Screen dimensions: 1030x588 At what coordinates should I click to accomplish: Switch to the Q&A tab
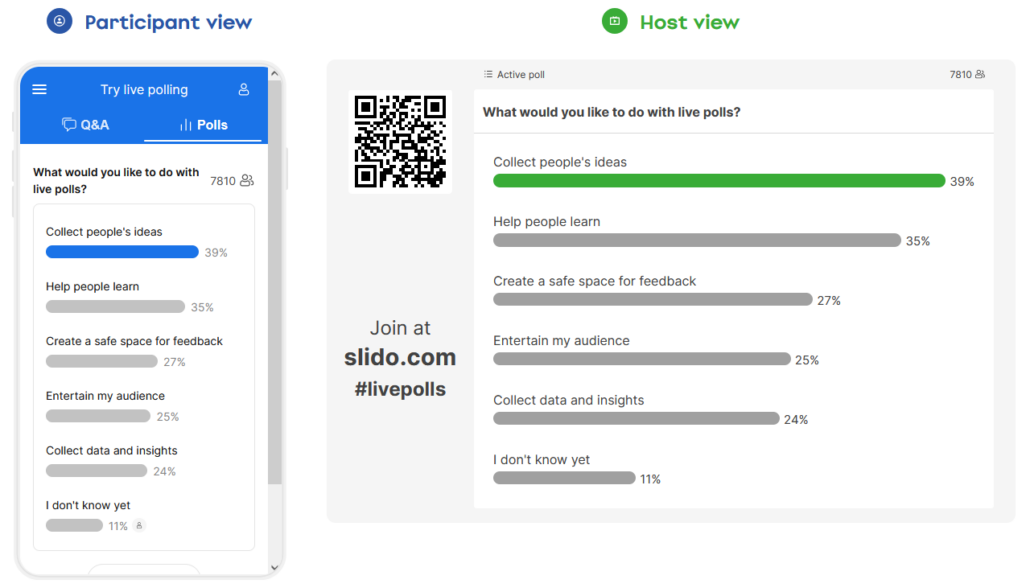[x=86, y=125]
